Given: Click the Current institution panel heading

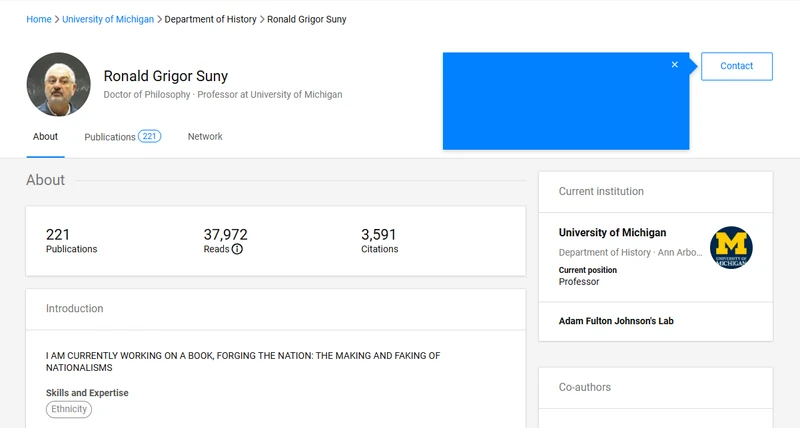Looking at the screenshot, I should pyautogui.click(x=601, y=191).
